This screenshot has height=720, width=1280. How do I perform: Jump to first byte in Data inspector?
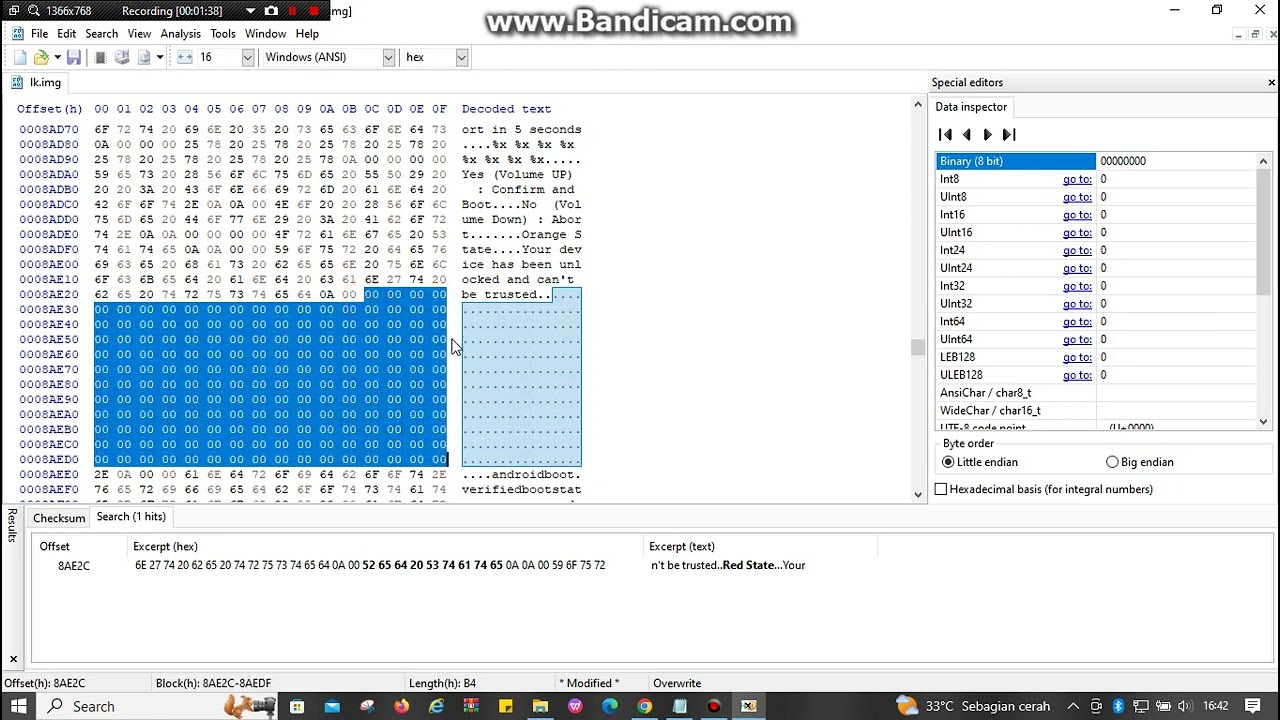point(945,135)
